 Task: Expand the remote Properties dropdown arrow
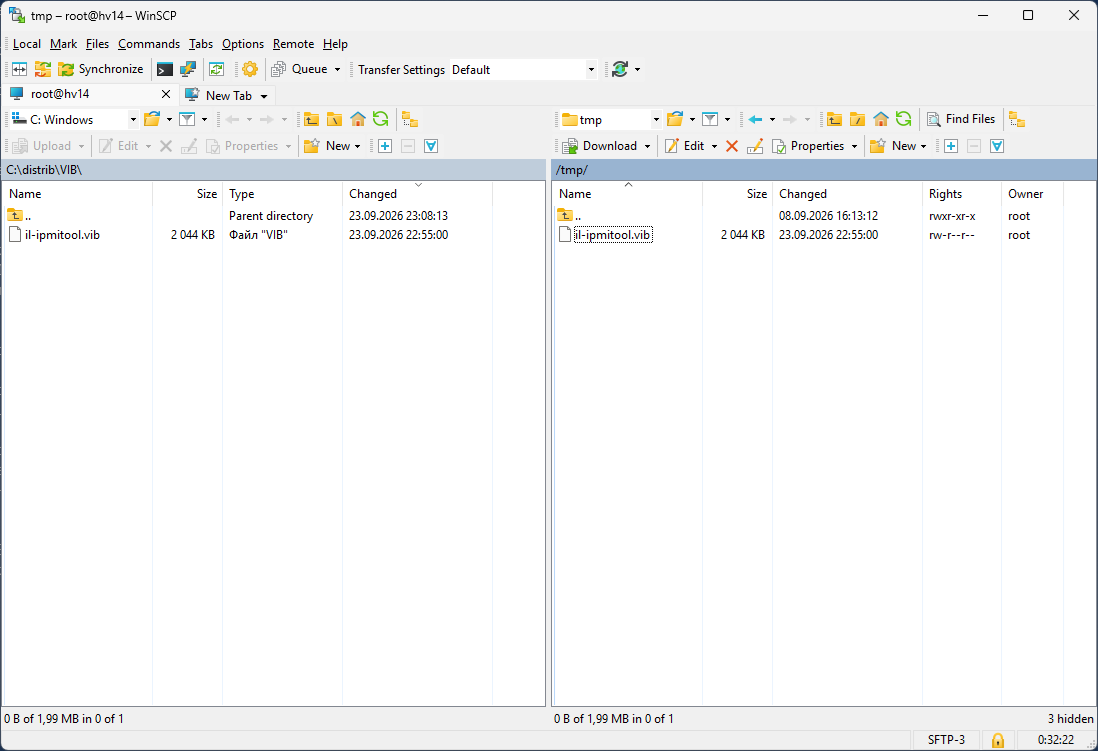pyautogui.click(x=854, y=146)
